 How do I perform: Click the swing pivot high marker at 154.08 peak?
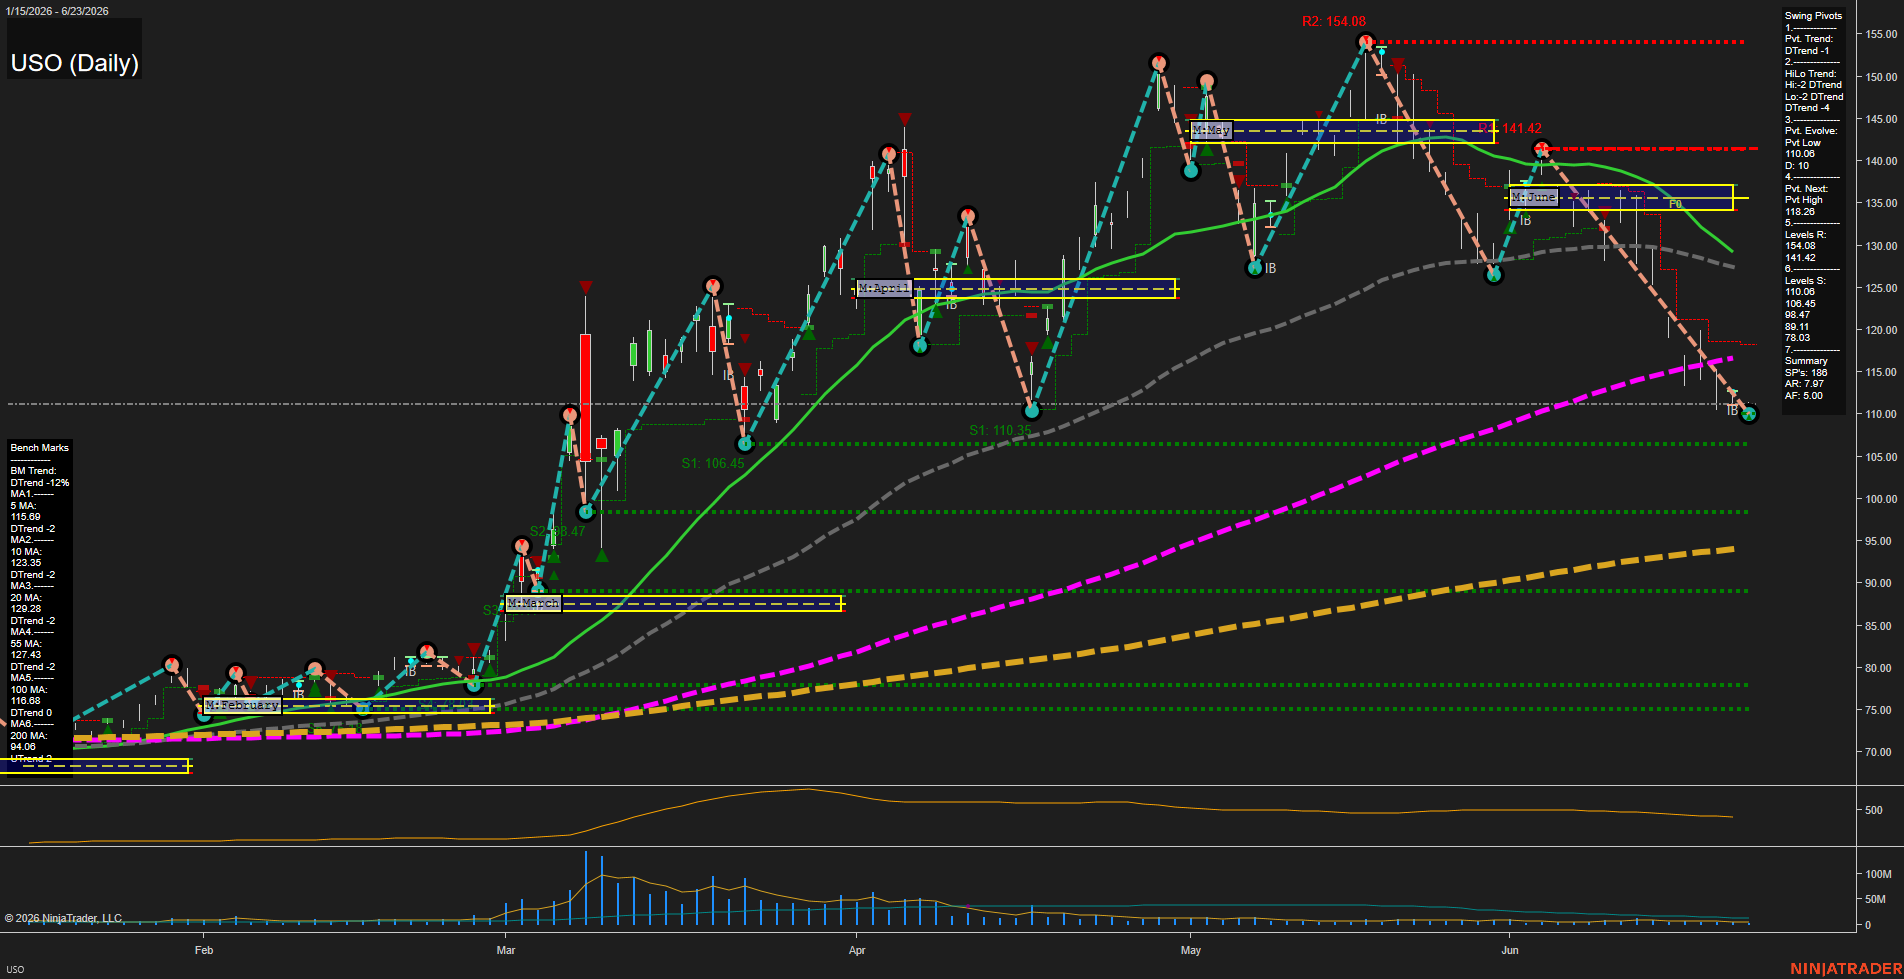(1365, 42)
